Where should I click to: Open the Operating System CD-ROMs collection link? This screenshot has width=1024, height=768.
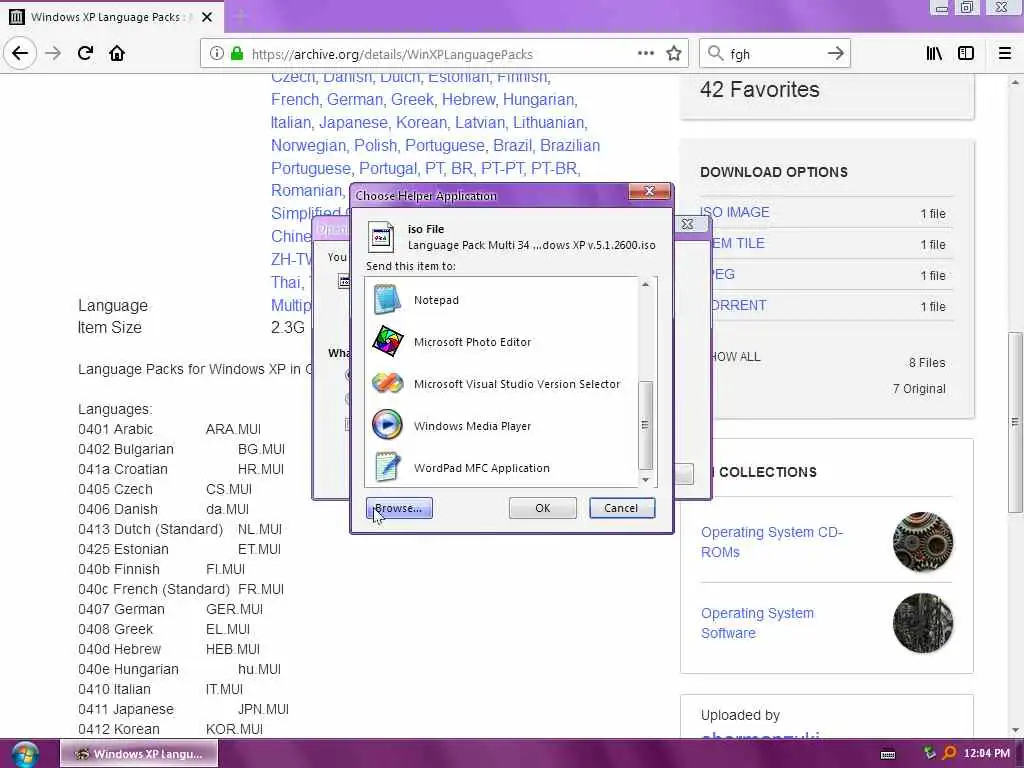pos(772,542)
